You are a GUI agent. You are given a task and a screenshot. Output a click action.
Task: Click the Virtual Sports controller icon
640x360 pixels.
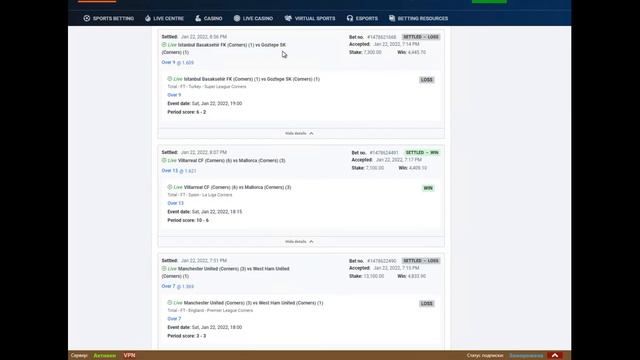[x=288, y=18]
